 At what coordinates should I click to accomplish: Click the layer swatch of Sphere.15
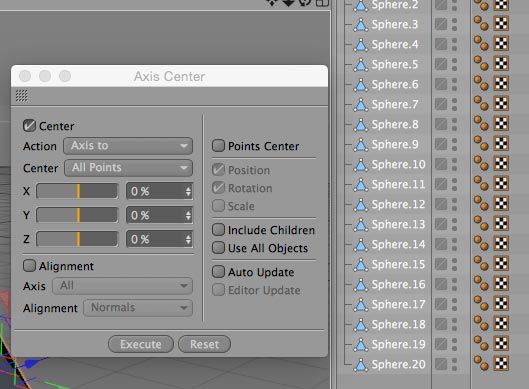click(x=441, y=264)
